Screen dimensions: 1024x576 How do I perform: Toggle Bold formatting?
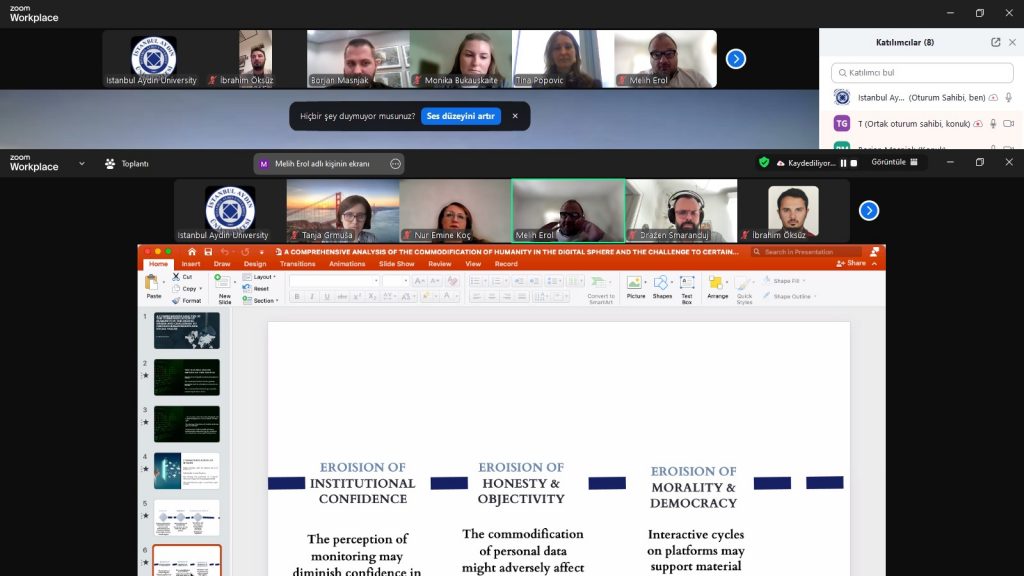tap(296, 296)
